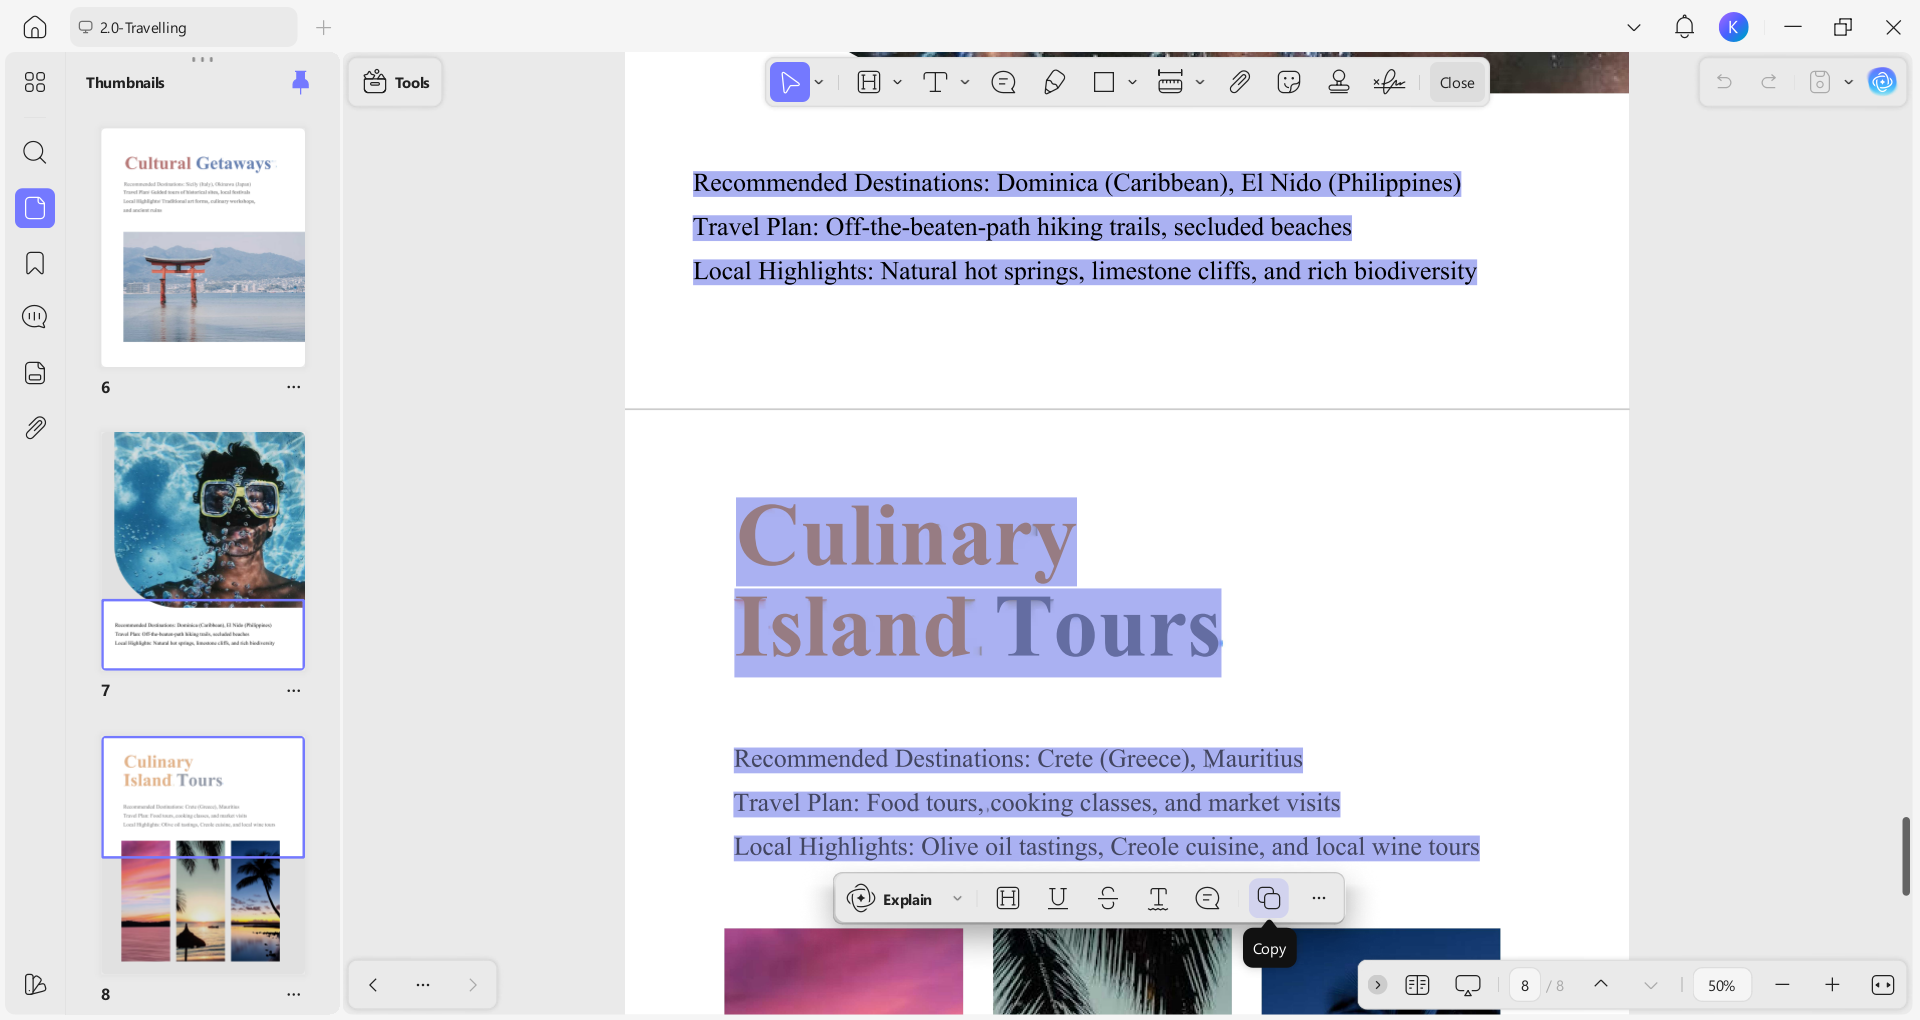This screenshot has height=1020, width=1920.
Task: Close the annotation toolbar
Action: tap(1457, 83)
